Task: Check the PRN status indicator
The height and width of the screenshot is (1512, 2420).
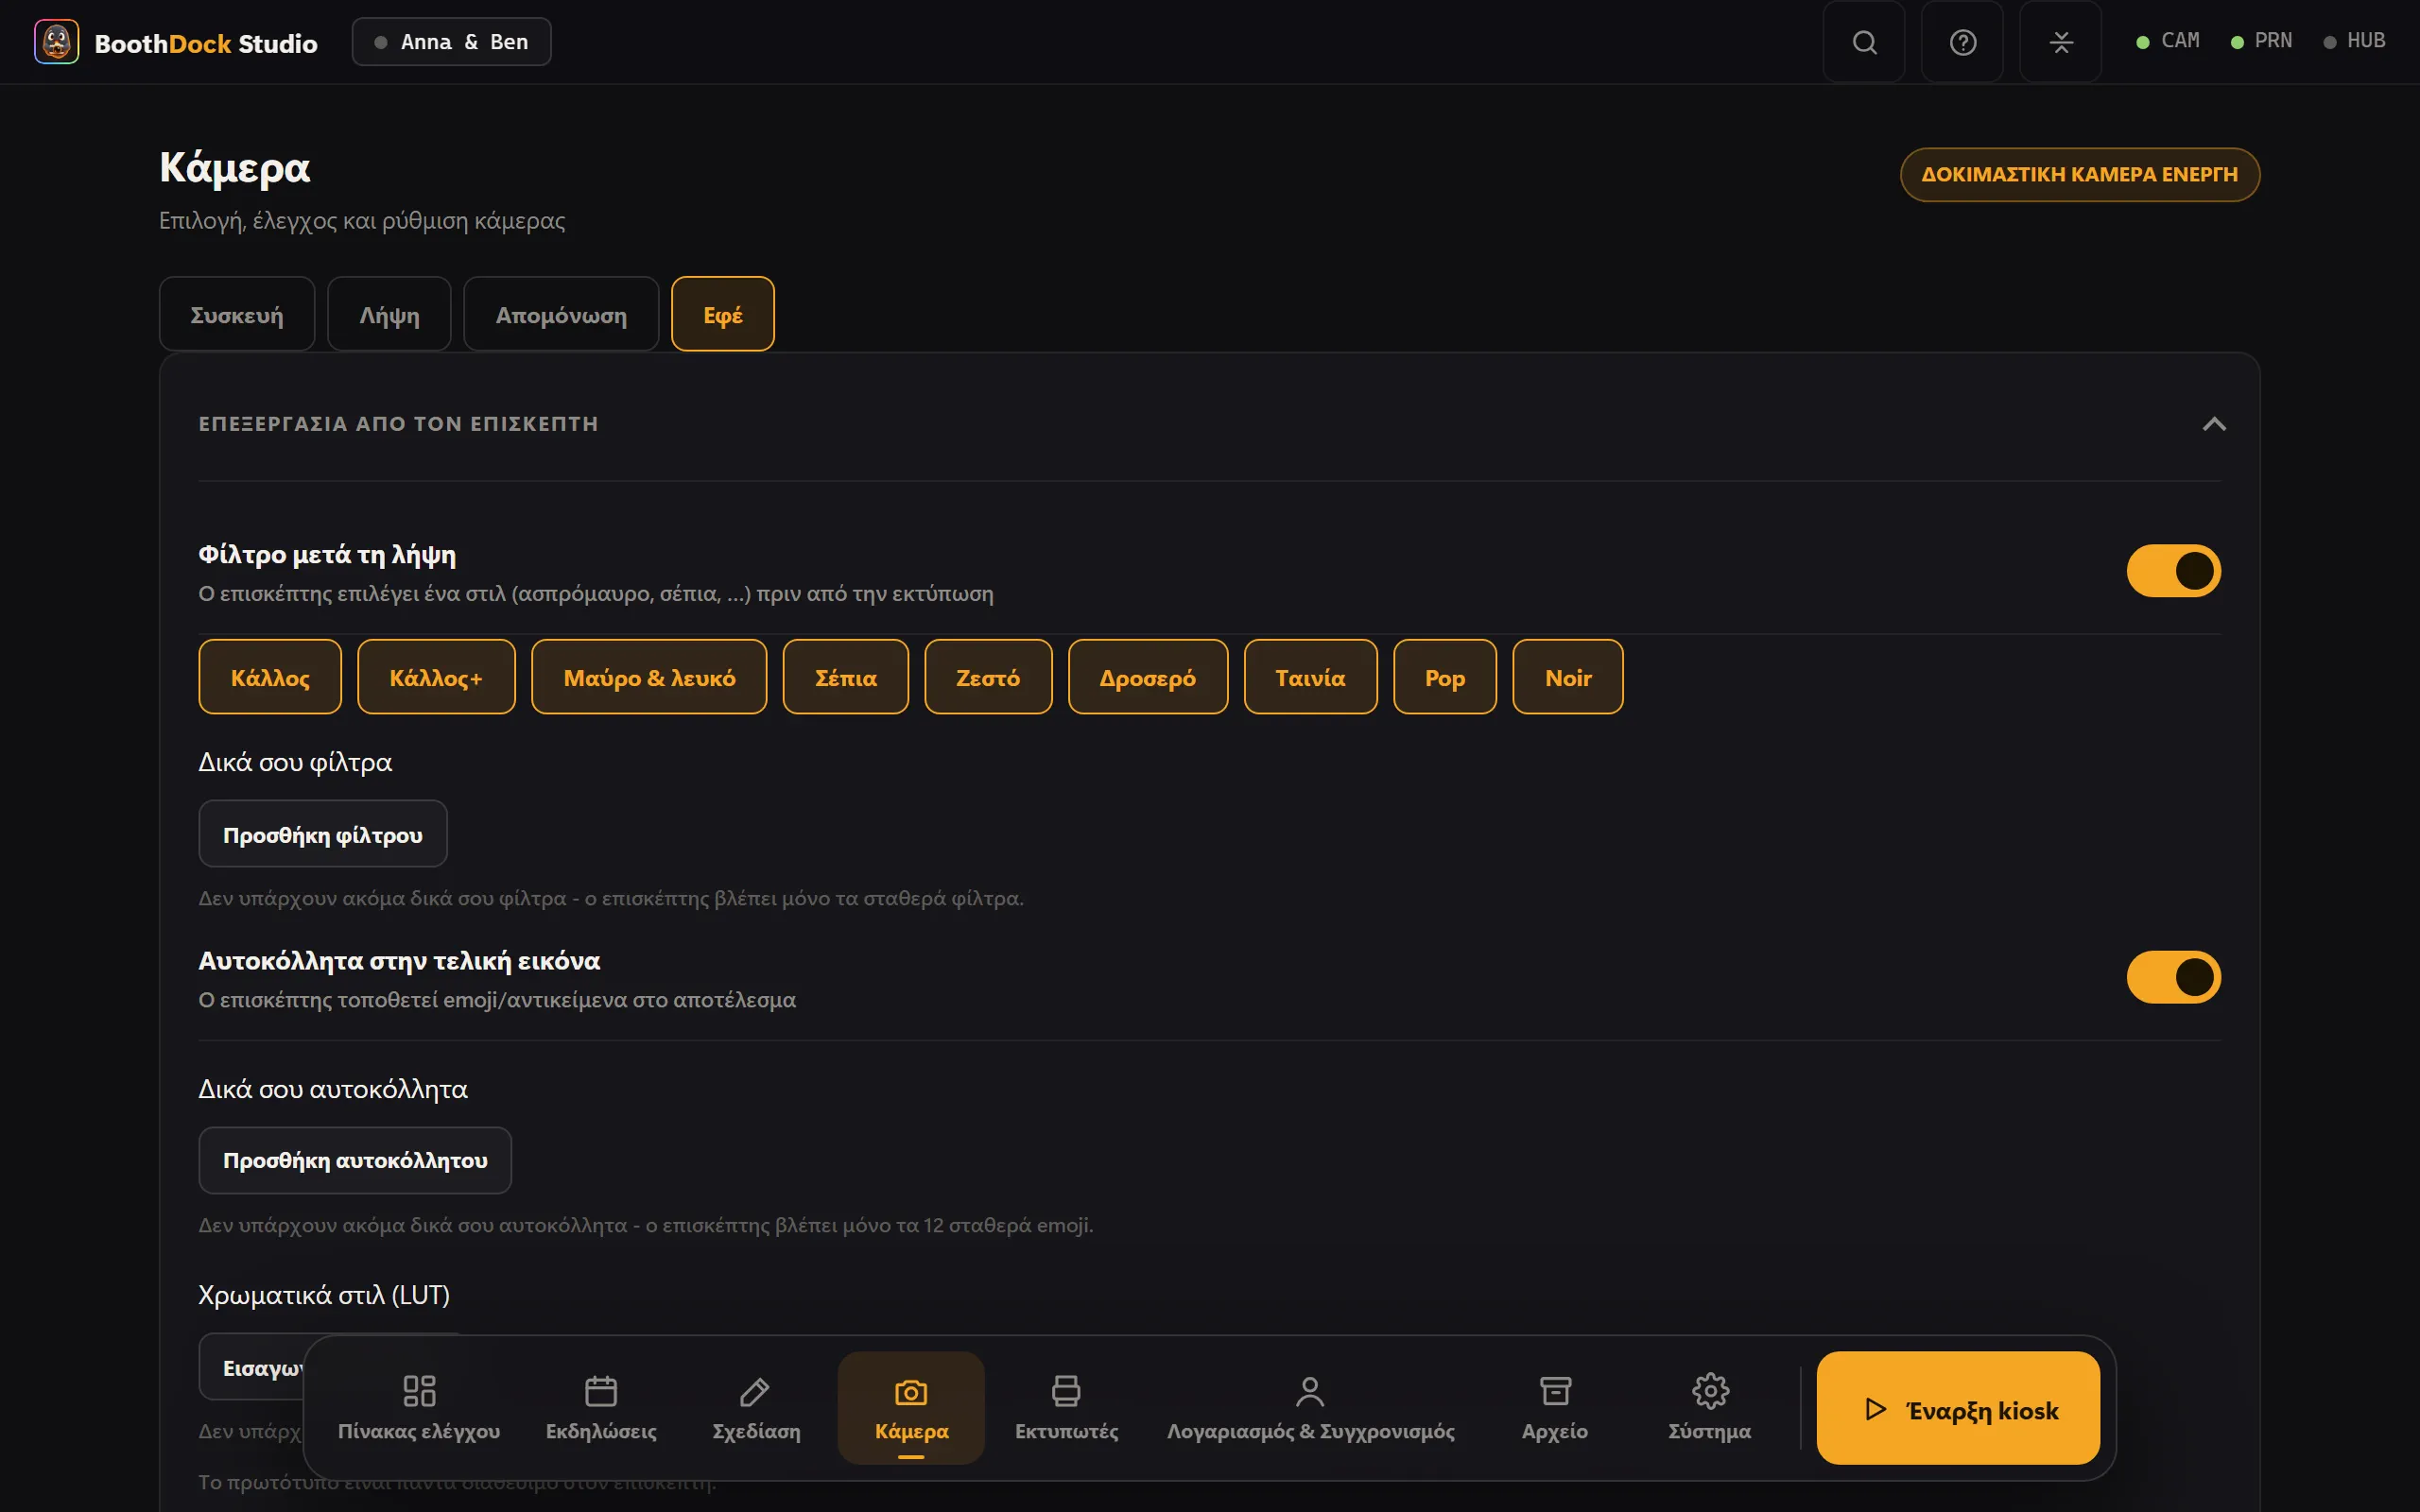Action: tap(2261, 41)
